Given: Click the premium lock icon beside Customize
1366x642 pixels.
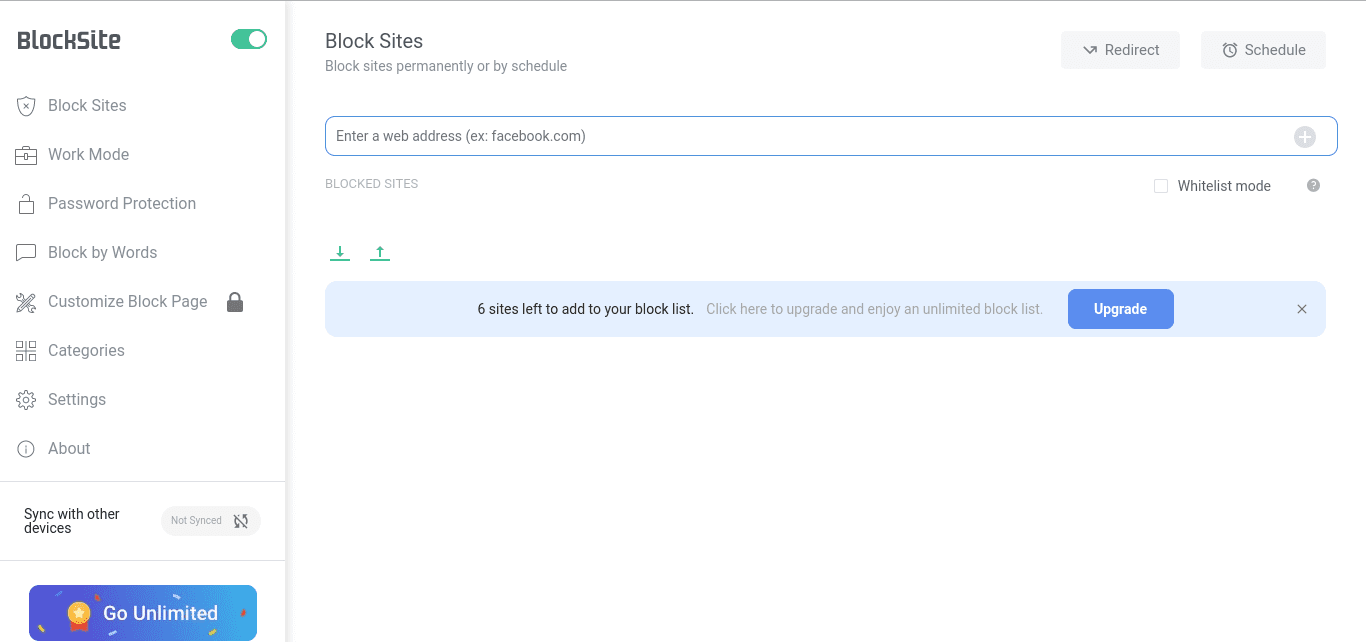Looking at the screenshot, I should tap(235, 302).
